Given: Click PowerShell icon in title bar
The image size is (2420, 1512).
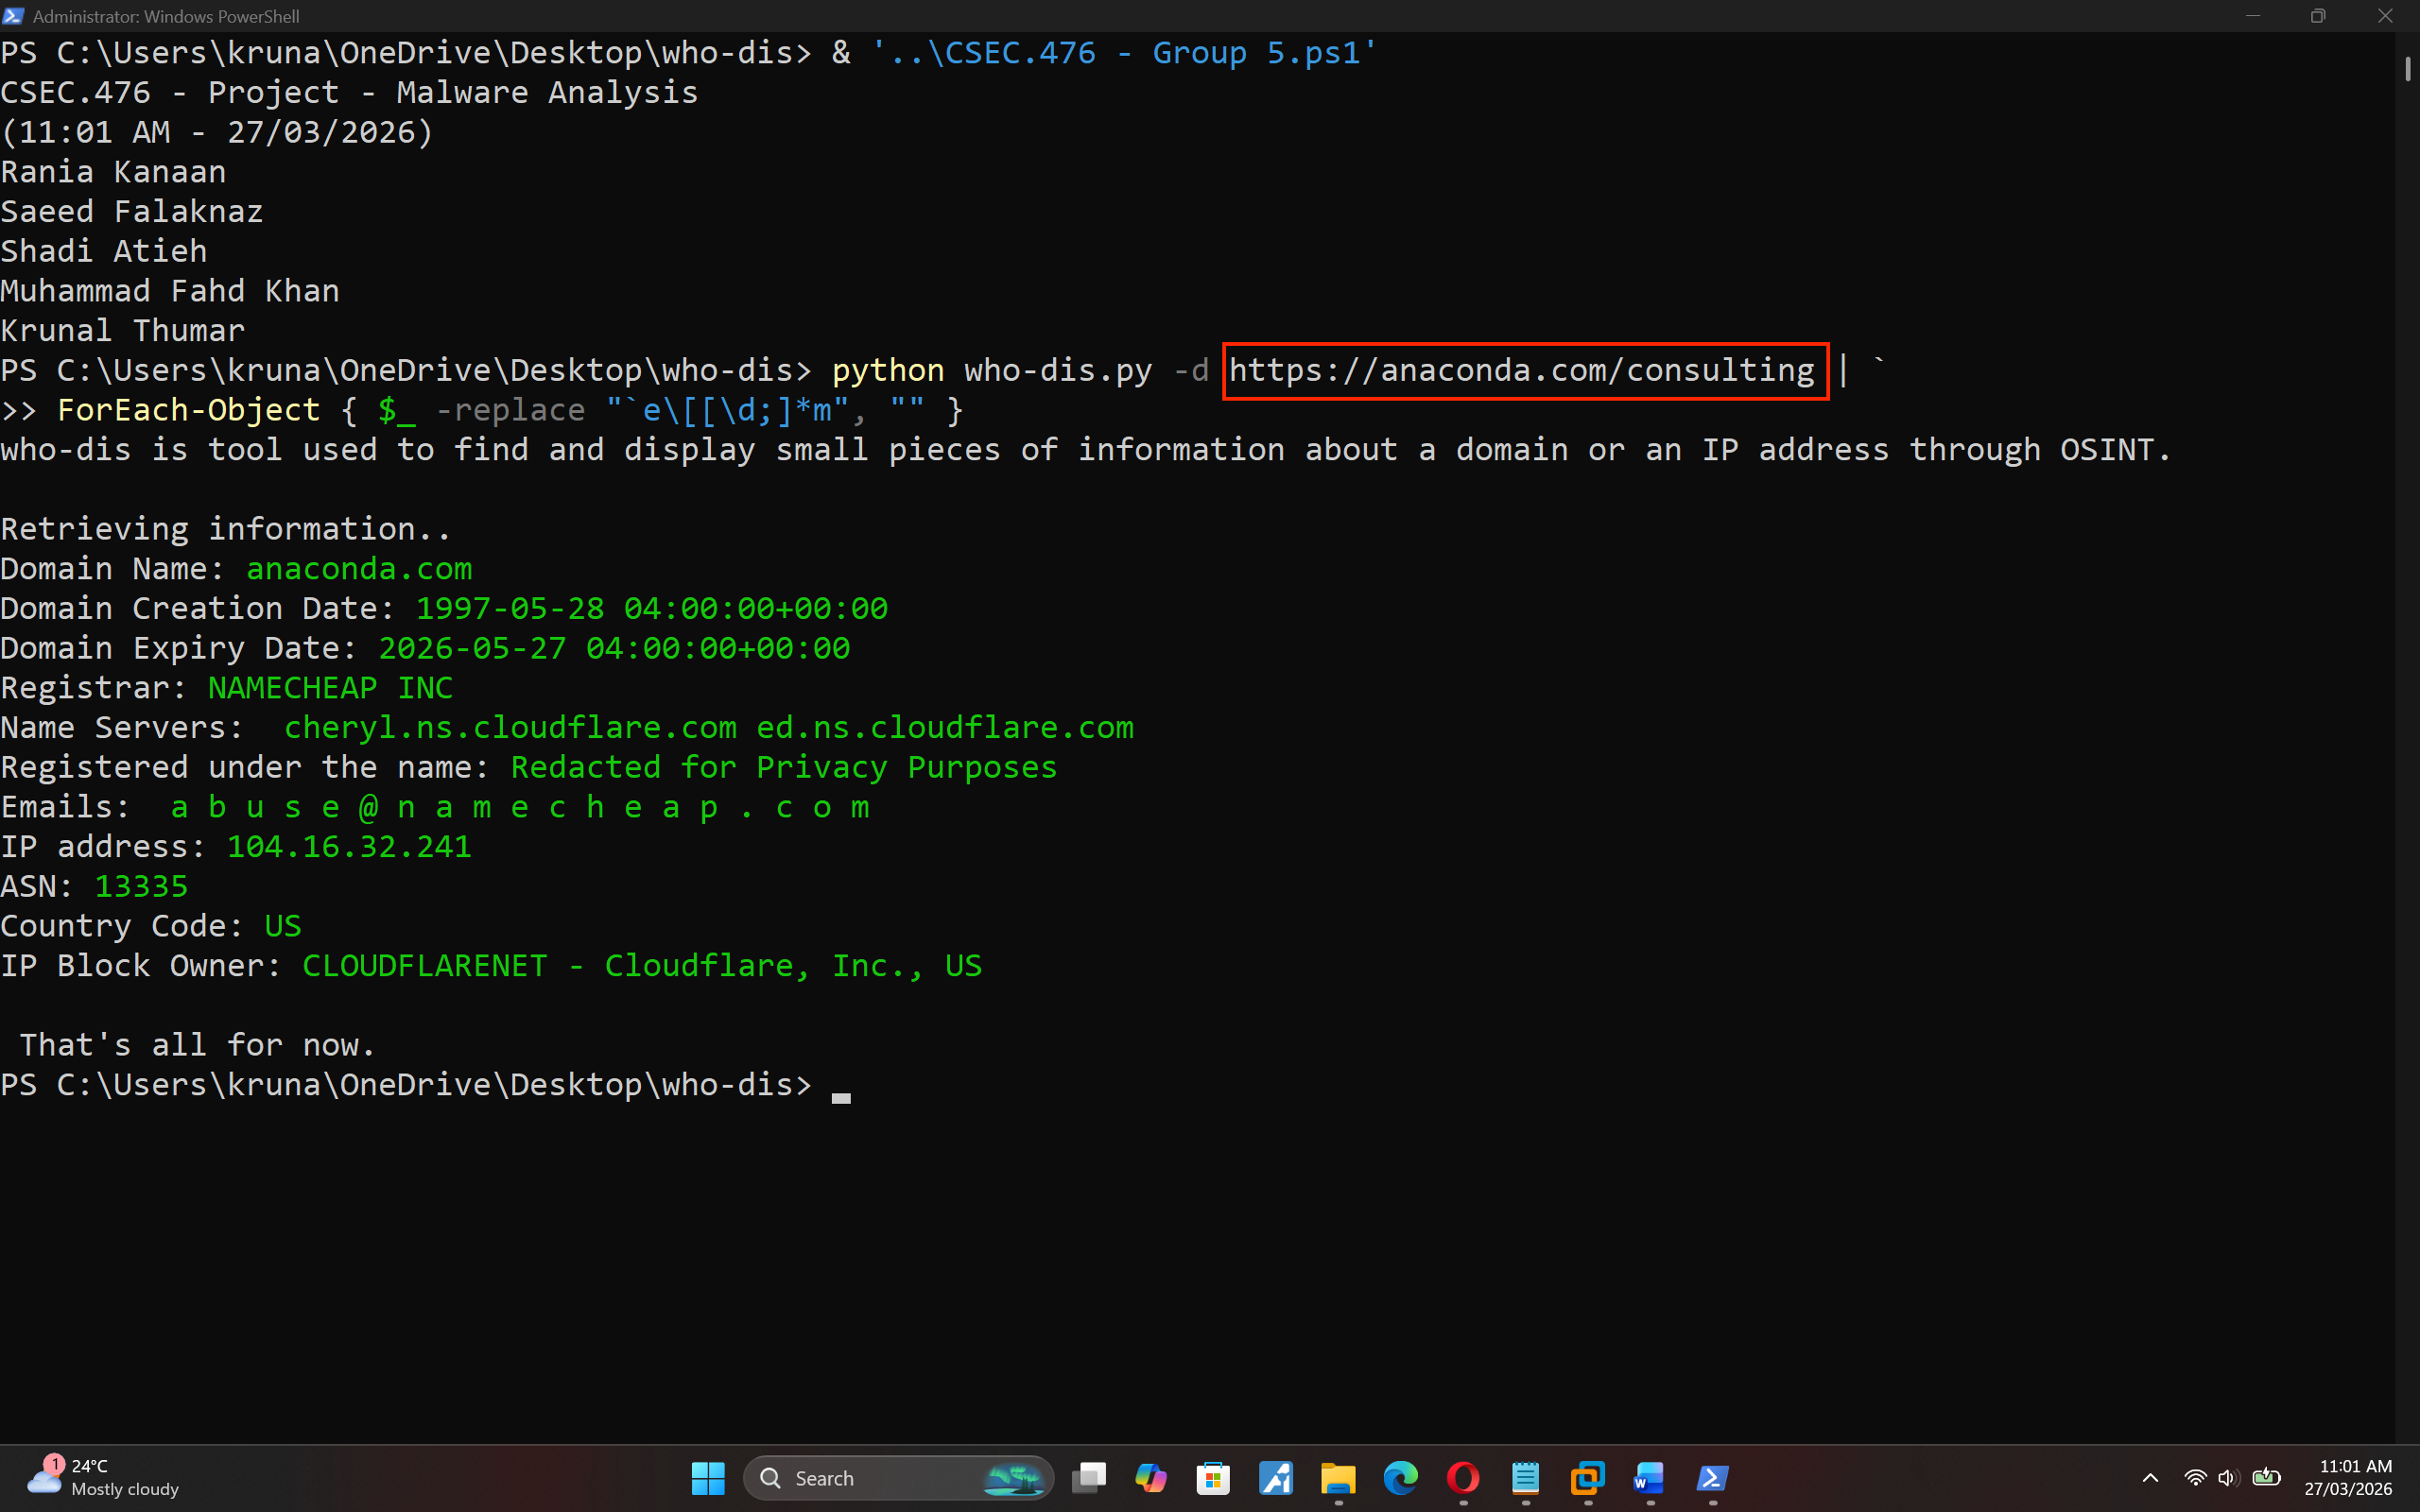Looking at the screenshot, I should click(x=13, y=16).
